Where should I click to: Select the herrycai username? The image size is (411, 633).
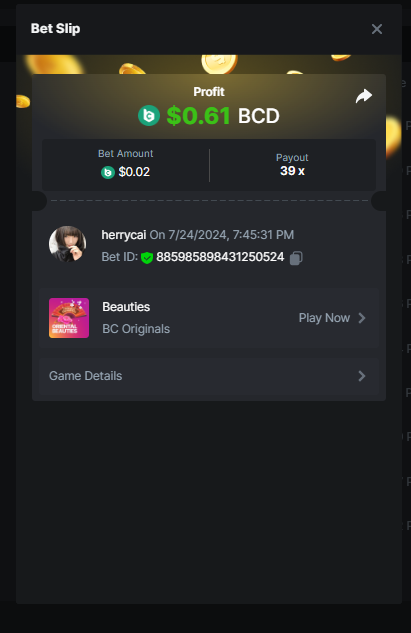tap(124, 235)
